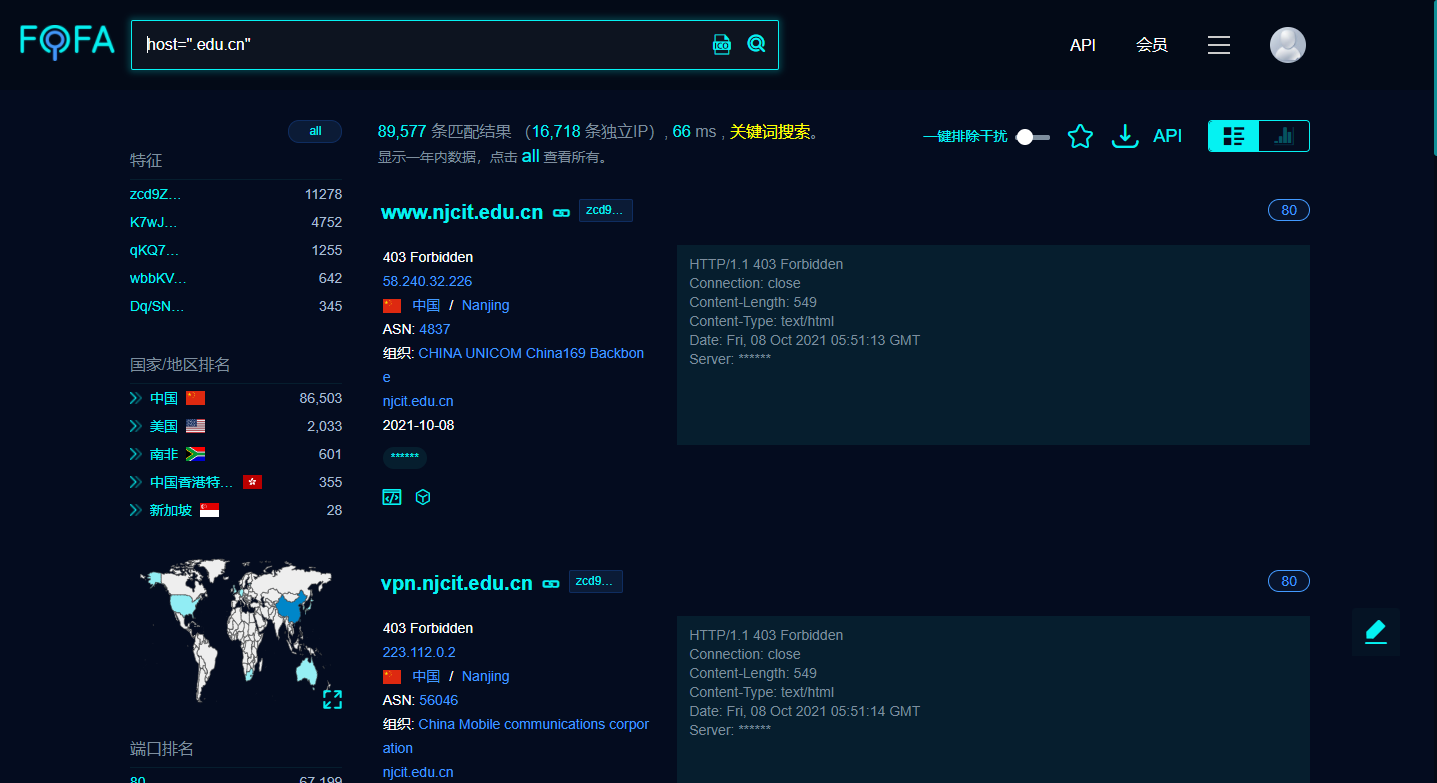The image size is (1437, 783).
Task: Click the 86,503 count beside 中国
Action: [320, 398]
